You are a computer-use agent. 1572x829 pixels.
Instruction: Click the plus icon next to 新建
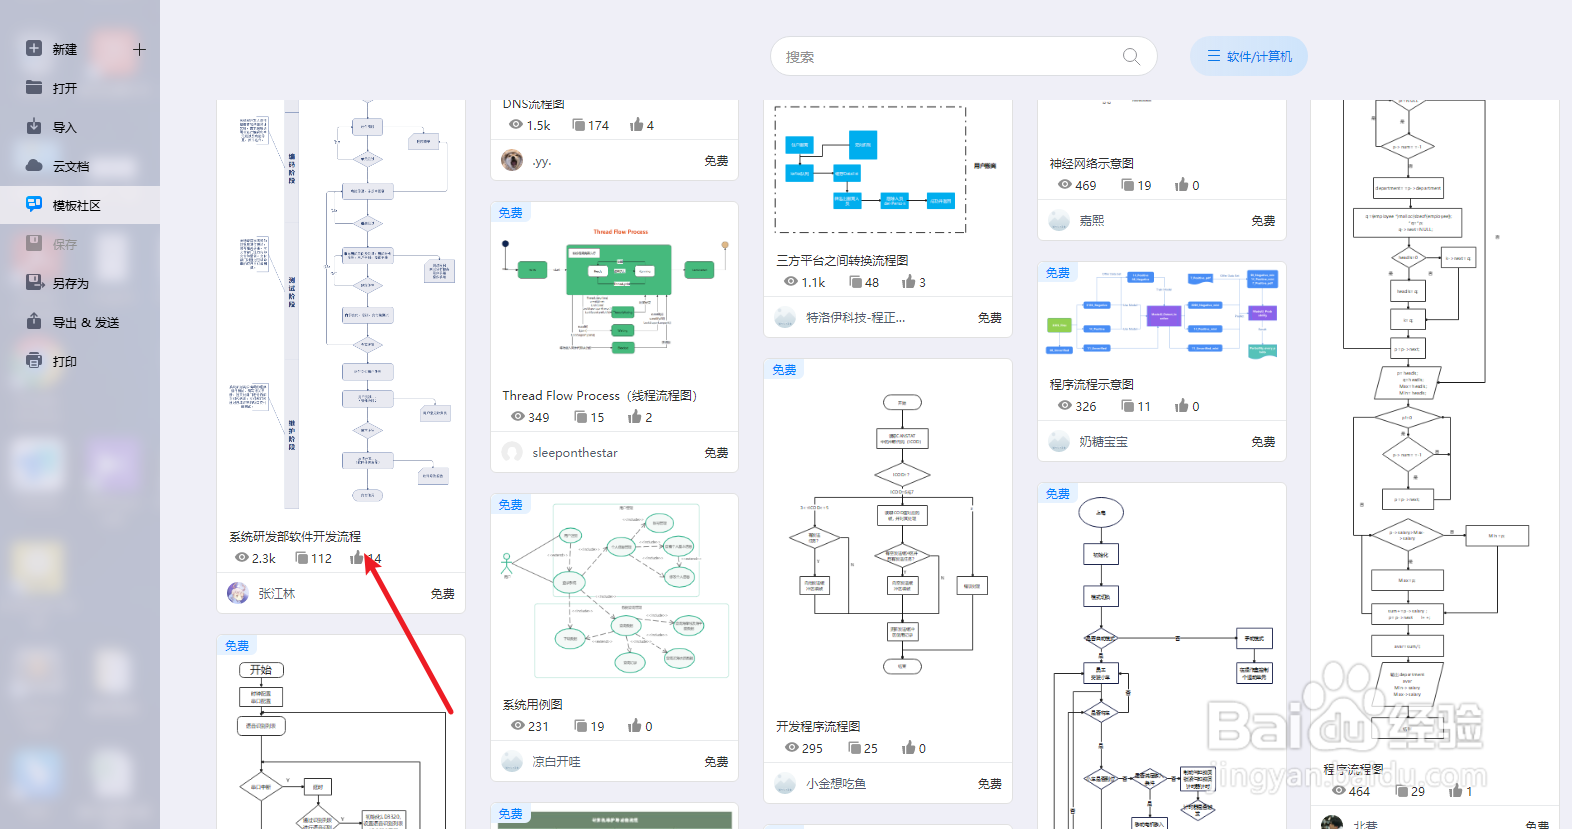pos(139,49)
